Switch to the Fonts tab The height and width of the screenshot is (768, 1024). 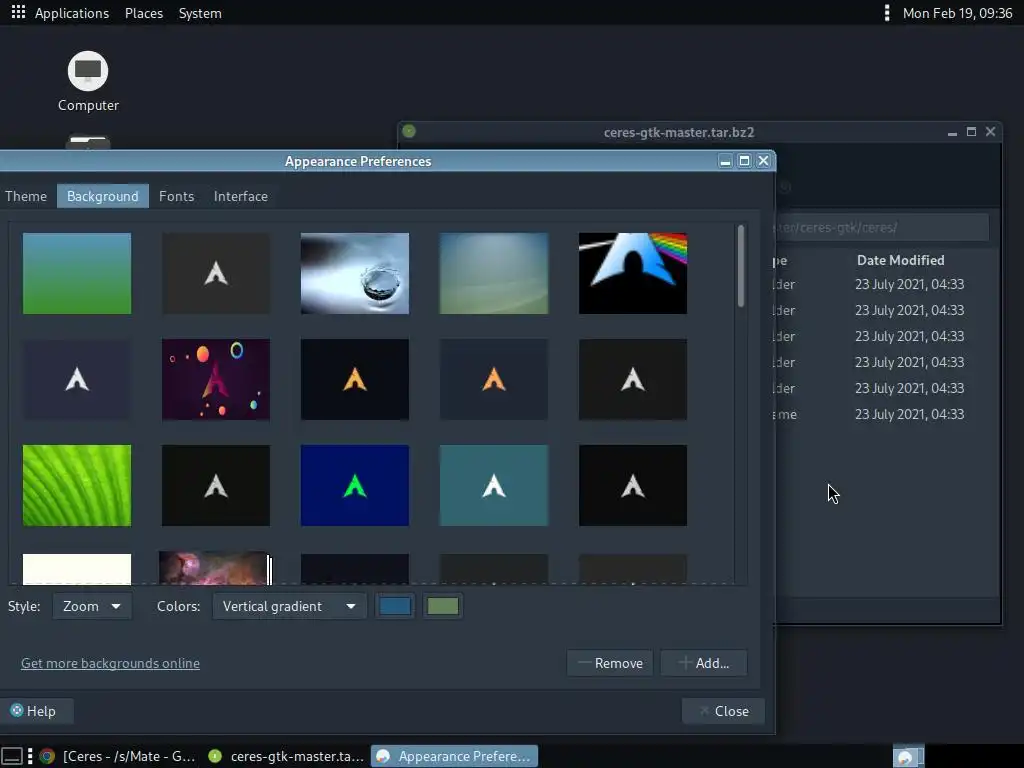pyautogui.click(x=176, y=196)
